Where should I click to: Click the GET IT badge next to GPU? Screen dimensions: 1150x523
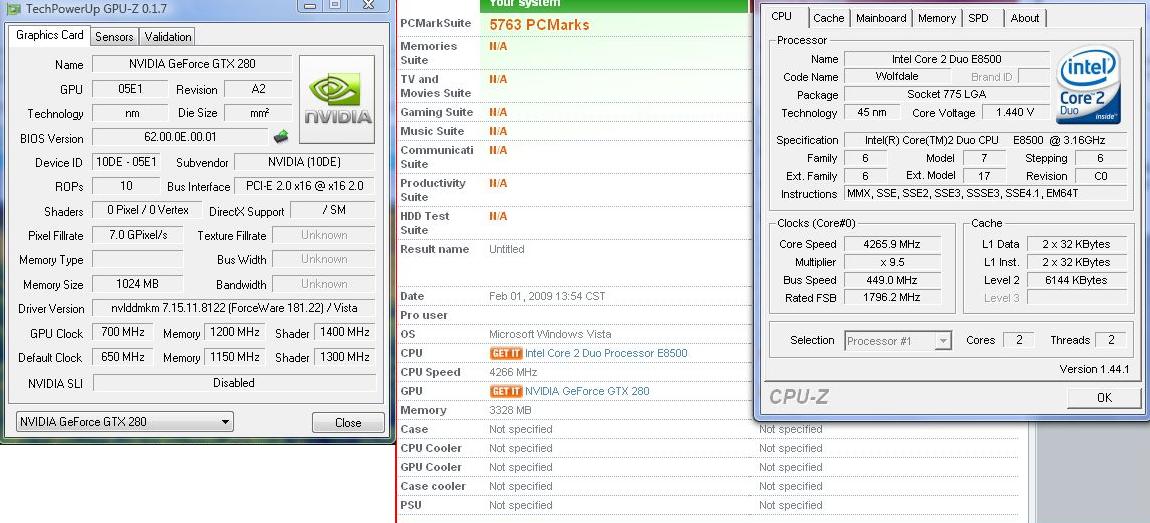pyautogui.click(x=505, y=392)
